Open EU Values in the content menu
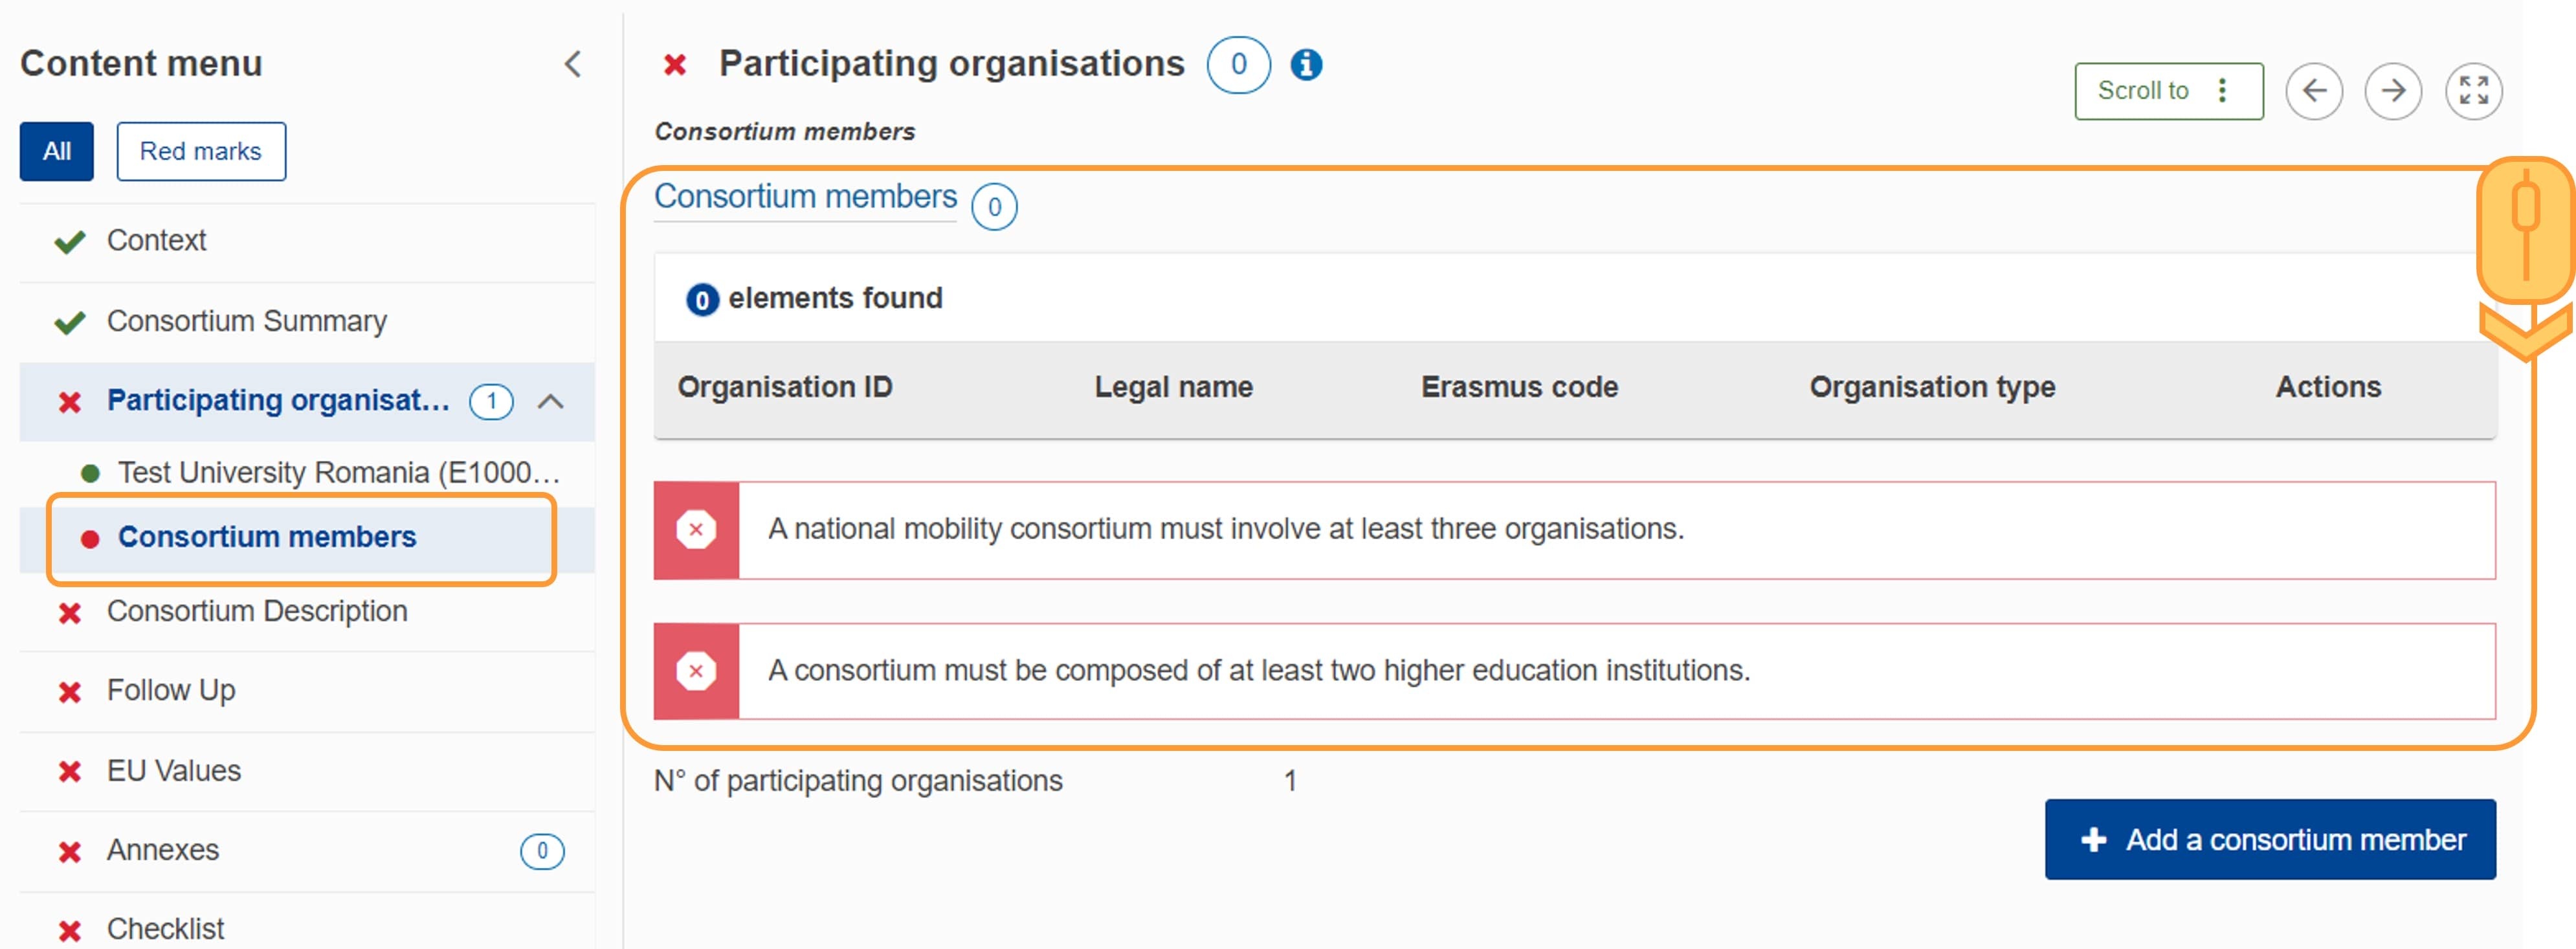The height and width of the screenshot is (949, 2576). pos(174,771)
